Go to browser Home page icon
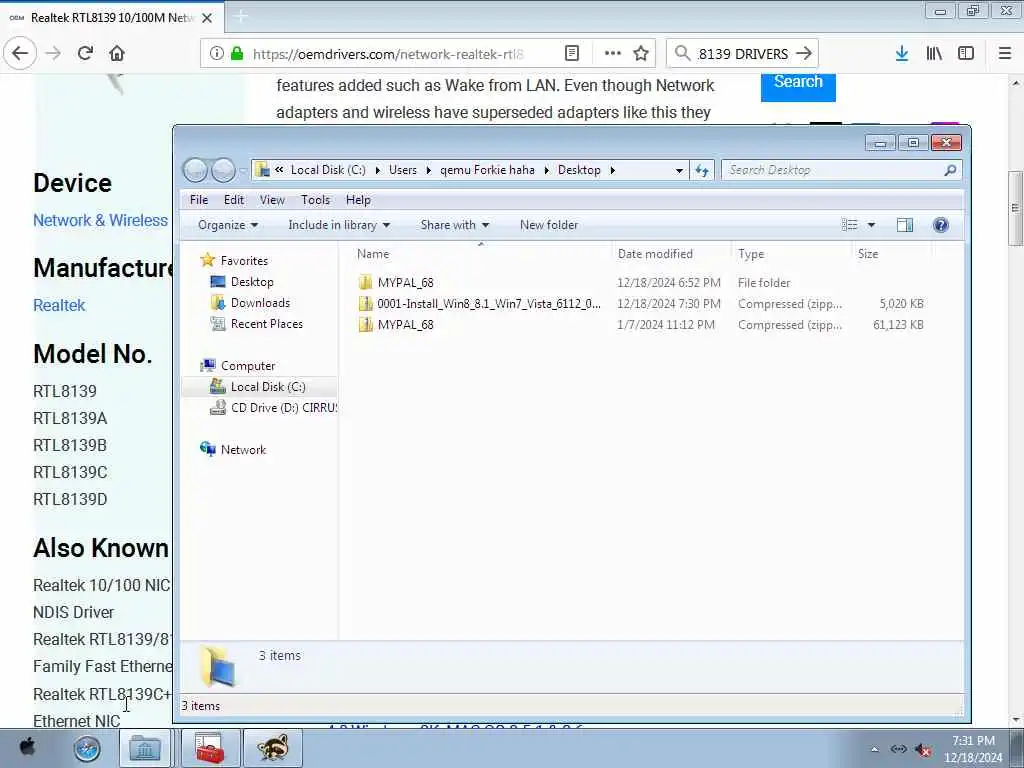 pyautogui.click(x=117, y=54)
